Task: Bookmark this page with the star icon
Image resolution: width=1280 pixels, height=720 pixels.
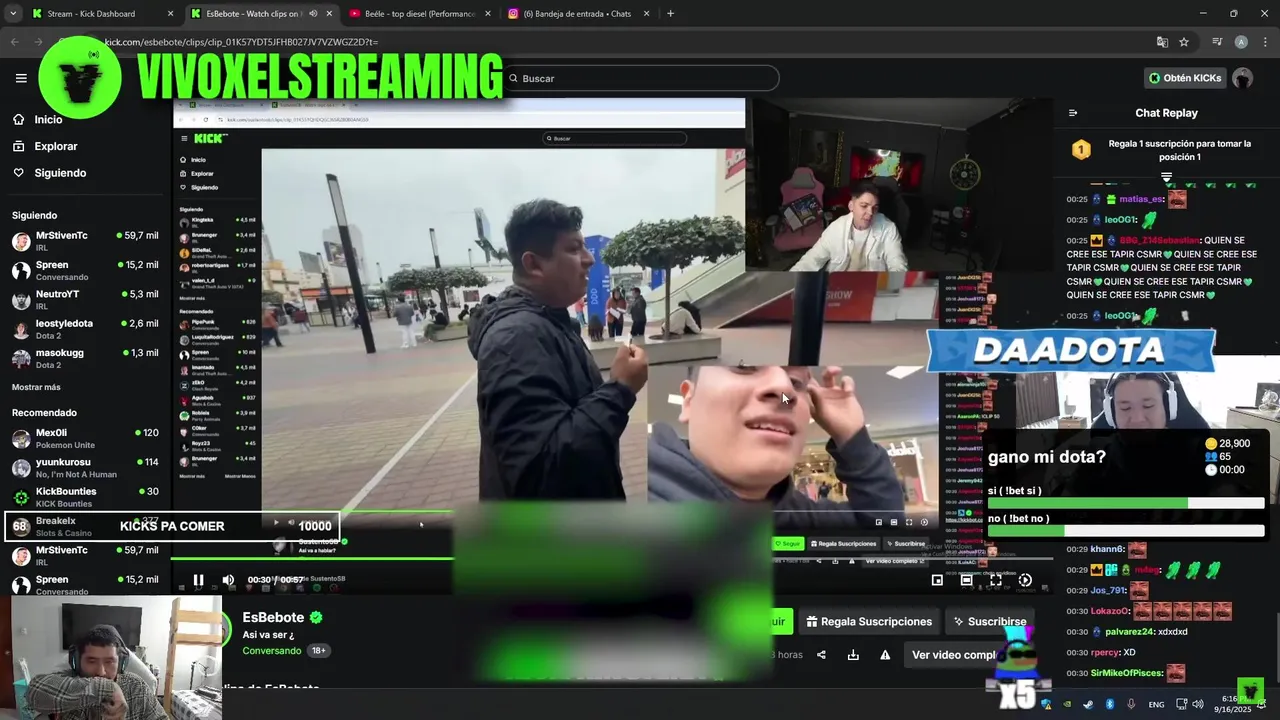Action: click(x=1184, y=42)
